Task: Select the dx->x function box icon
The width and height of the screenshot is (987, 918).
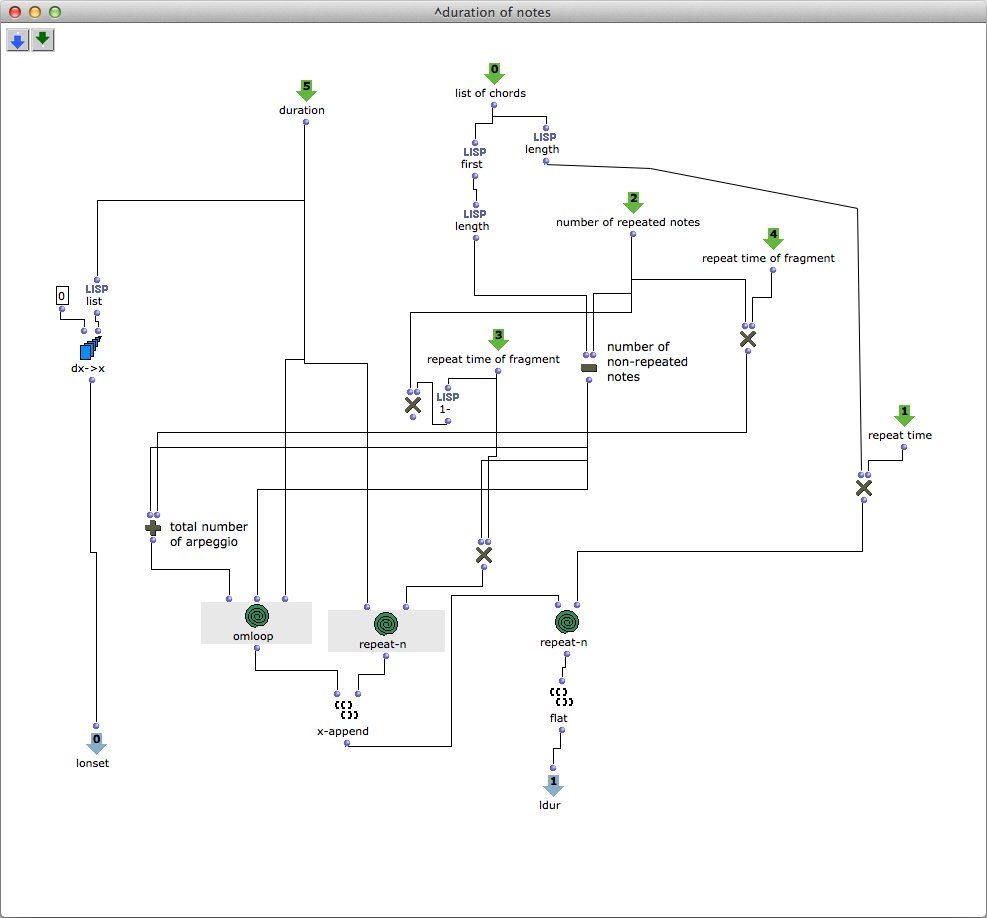Action: [90, 348]
